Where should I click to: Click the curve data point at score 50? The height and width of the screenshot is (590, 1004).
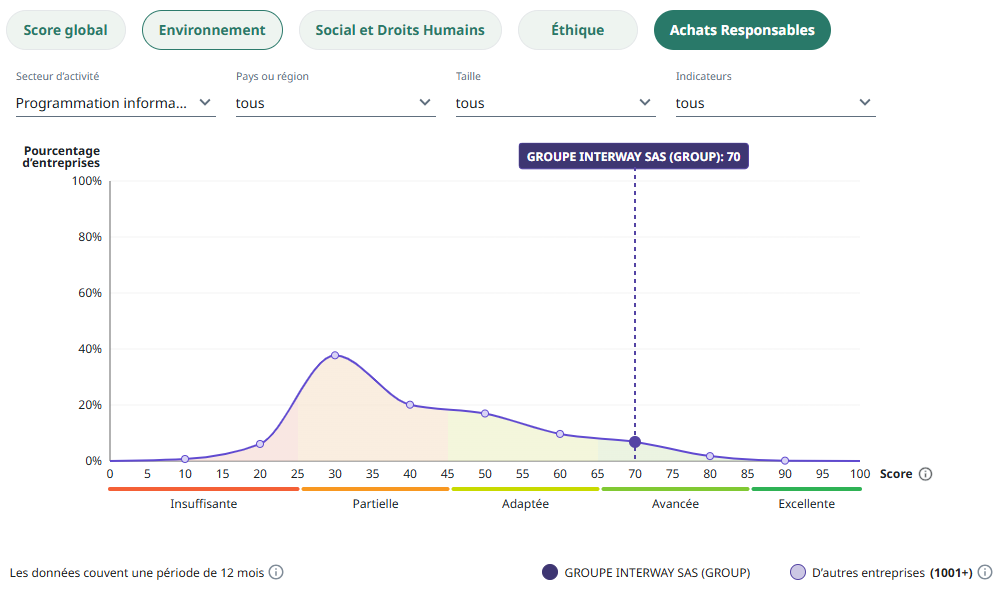(485, 413)
